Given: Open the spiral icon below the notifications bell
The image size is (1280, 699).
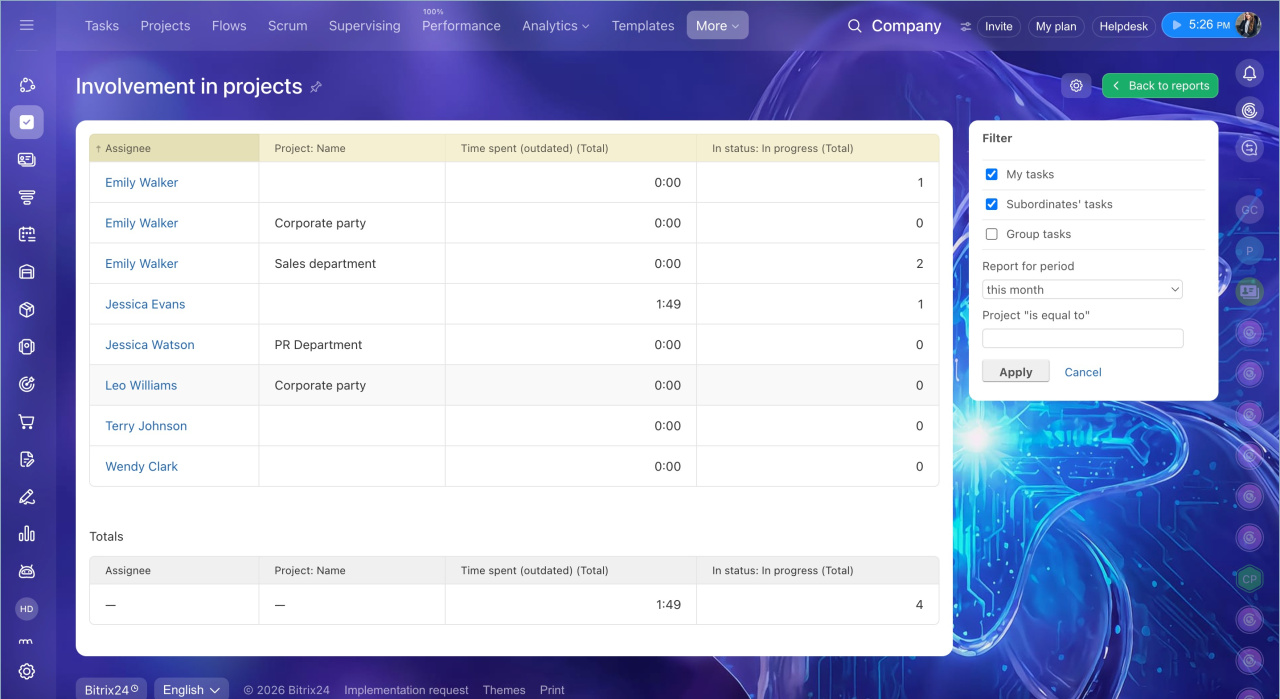Looking at the screenshot, I should [1249, 110].
